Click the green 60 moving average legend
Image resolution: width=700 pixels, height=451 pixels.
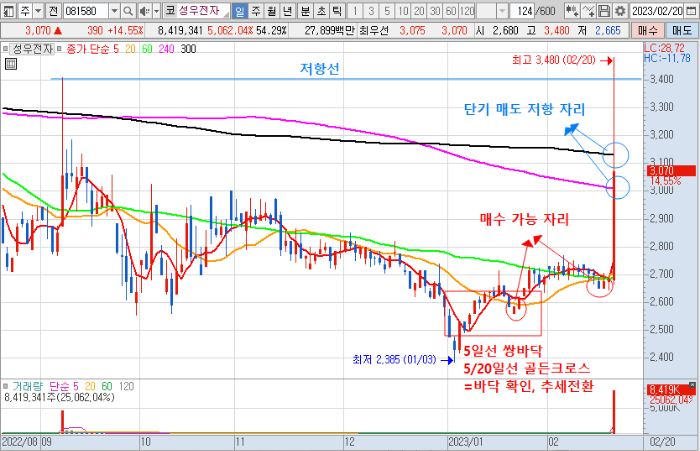tap(147, 49)
